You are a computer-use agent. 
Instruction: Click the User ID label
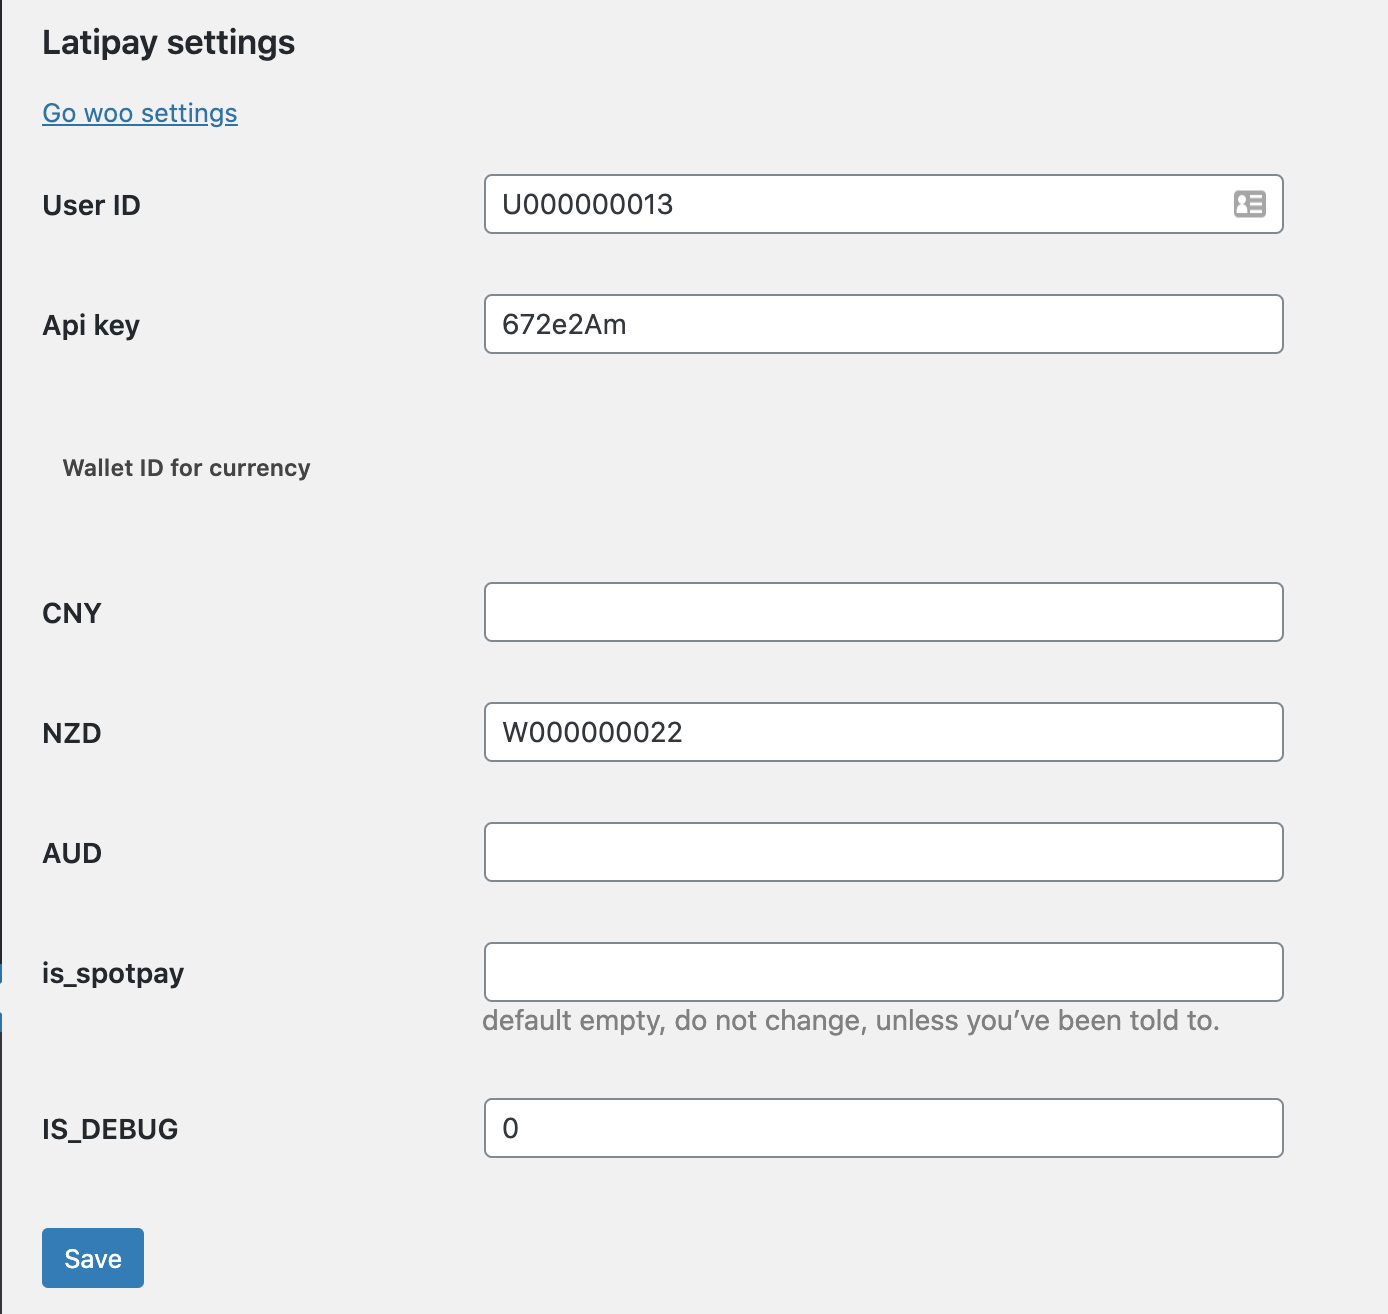92,205
